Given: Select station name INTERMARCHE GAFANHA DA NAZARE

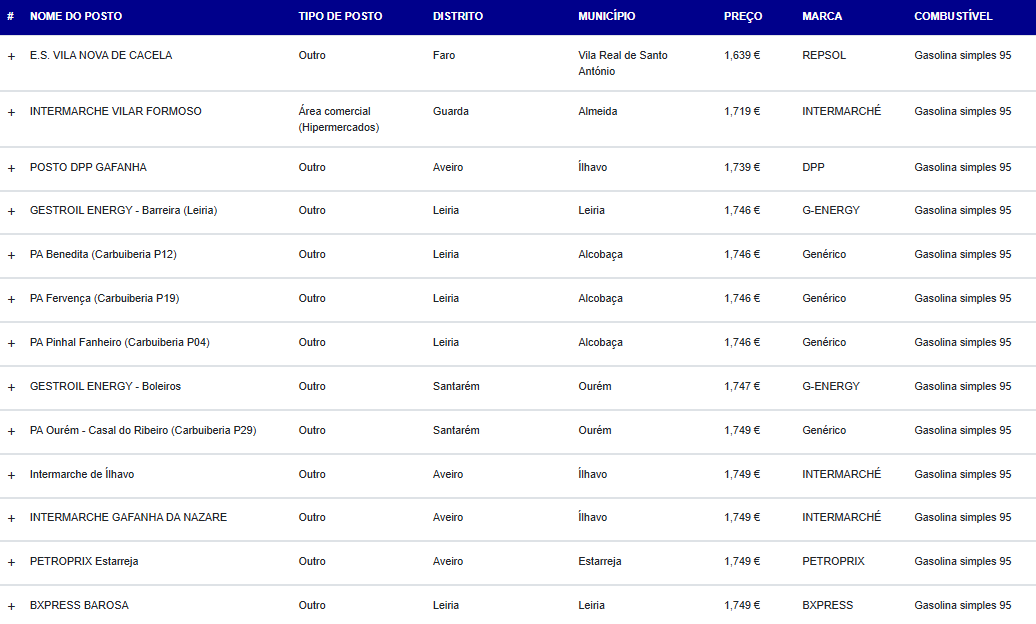Looking at the screenshot, I should 128,518.
